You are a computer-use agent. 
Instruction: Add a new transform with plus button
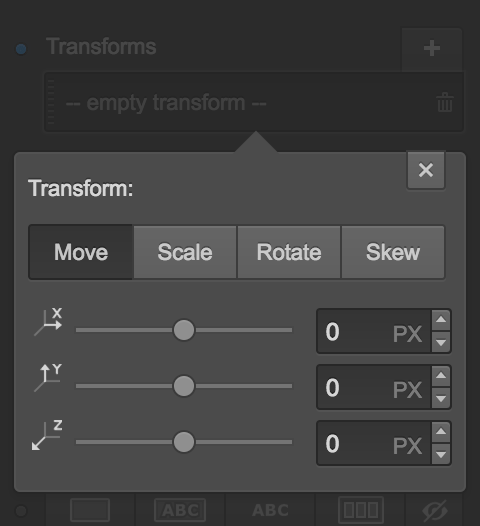coord(432,49)
